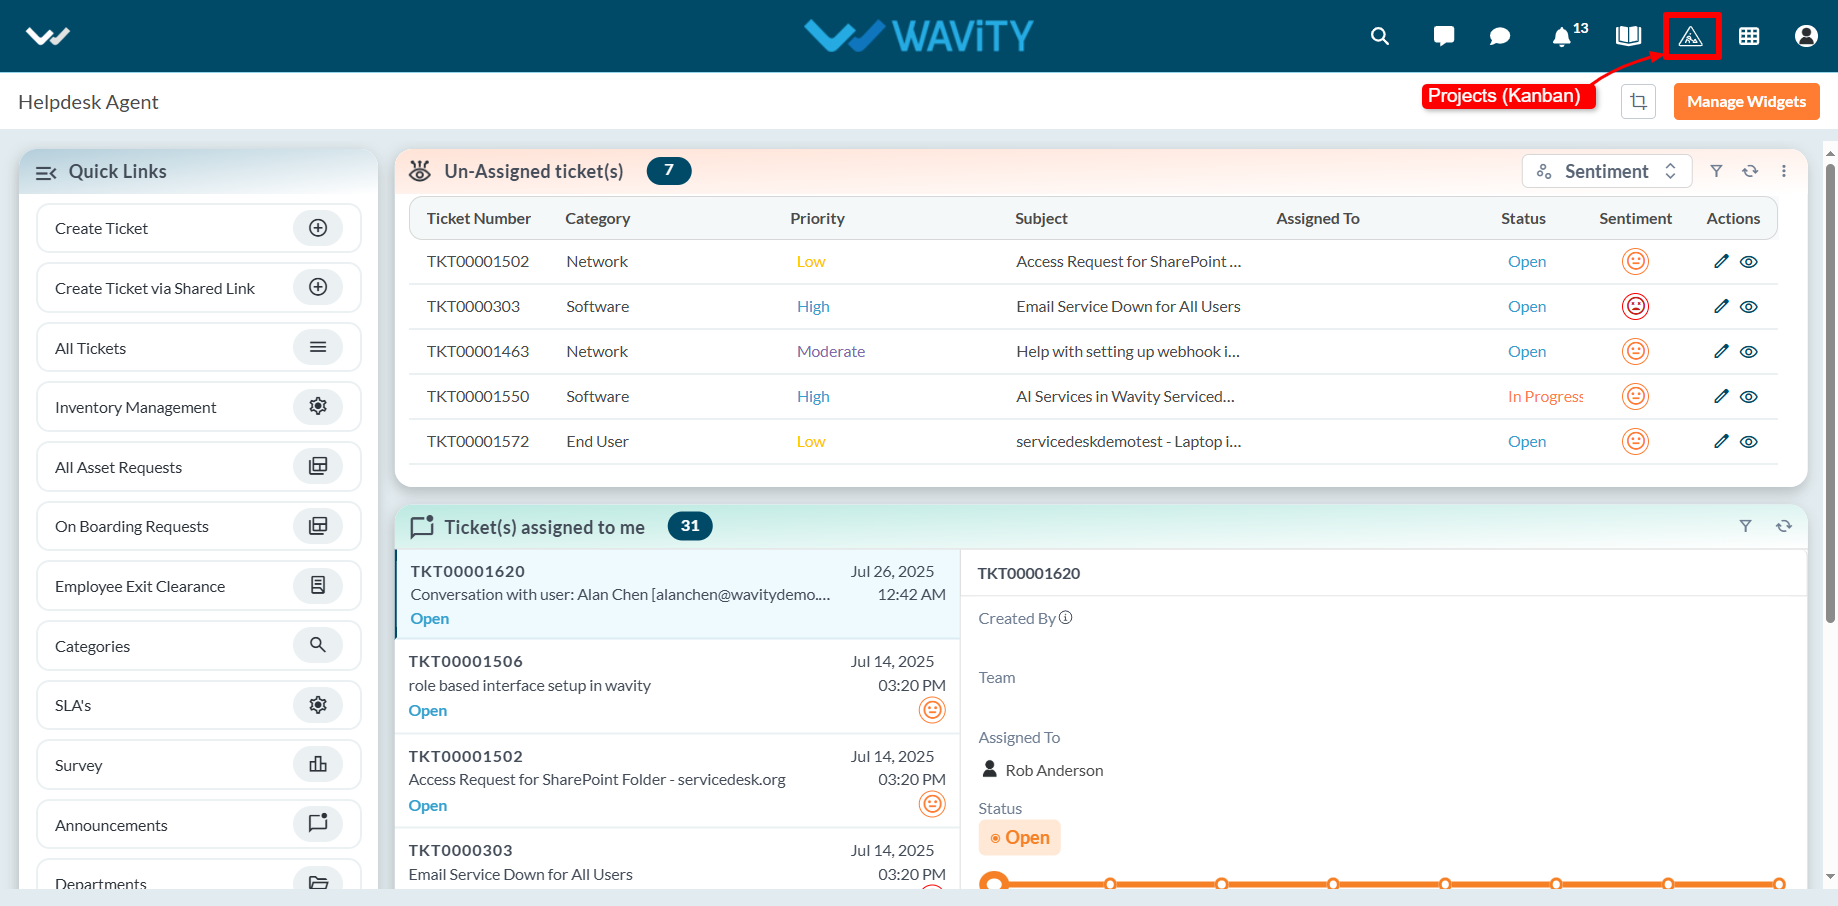
Task: Click the Priority column header
Action: coord(817,218)
